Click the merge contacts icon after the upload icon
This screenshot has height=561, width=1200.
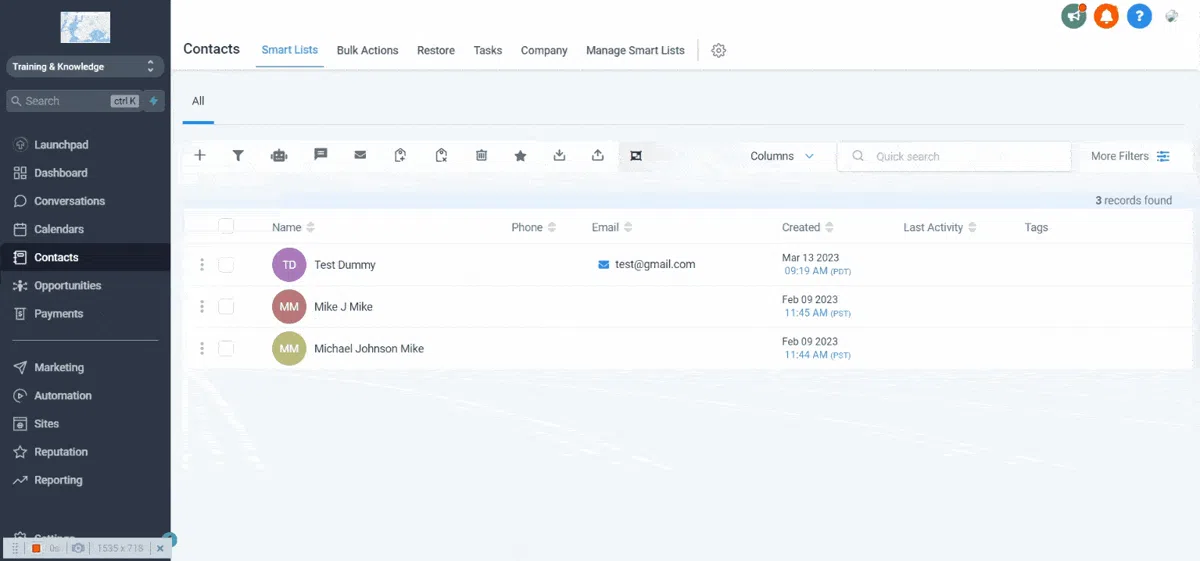coord(635,155)
